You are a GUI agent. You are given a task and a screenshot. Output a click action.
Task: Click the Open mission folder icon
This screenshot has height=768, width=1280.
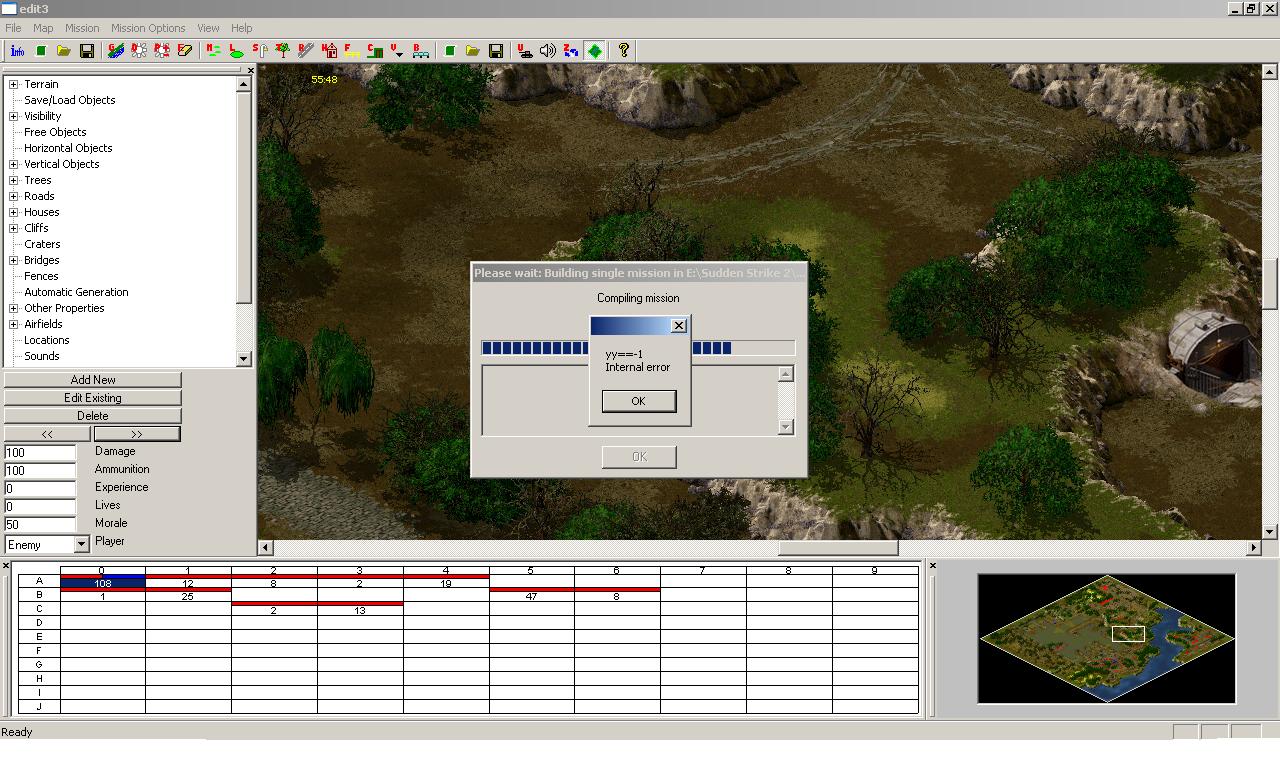[473, 50]
